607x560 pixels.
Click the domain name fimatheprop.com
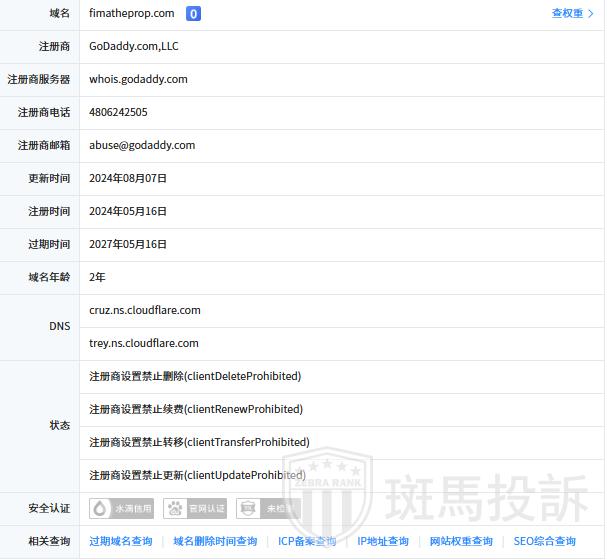pos(132,13)
